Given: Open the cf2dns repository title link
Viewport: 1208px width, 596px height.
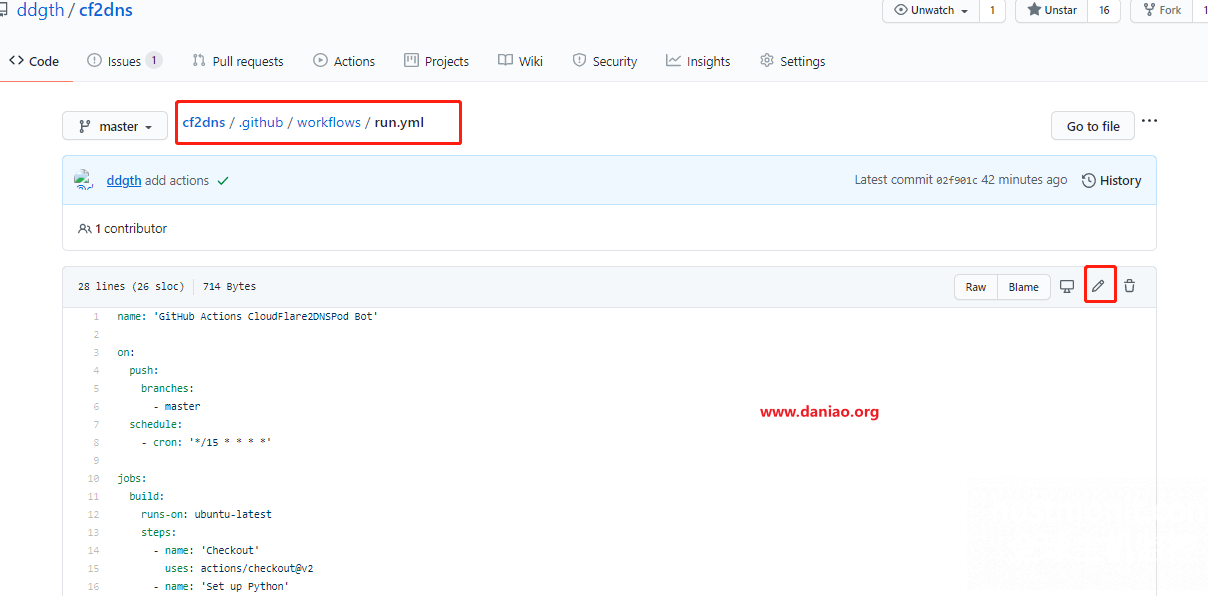Looking at the screenshot, I should pos(106,11).
